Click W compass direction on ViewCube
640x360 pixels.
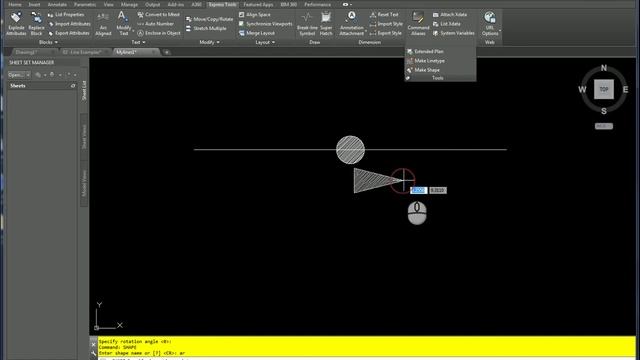pos(582,89)
